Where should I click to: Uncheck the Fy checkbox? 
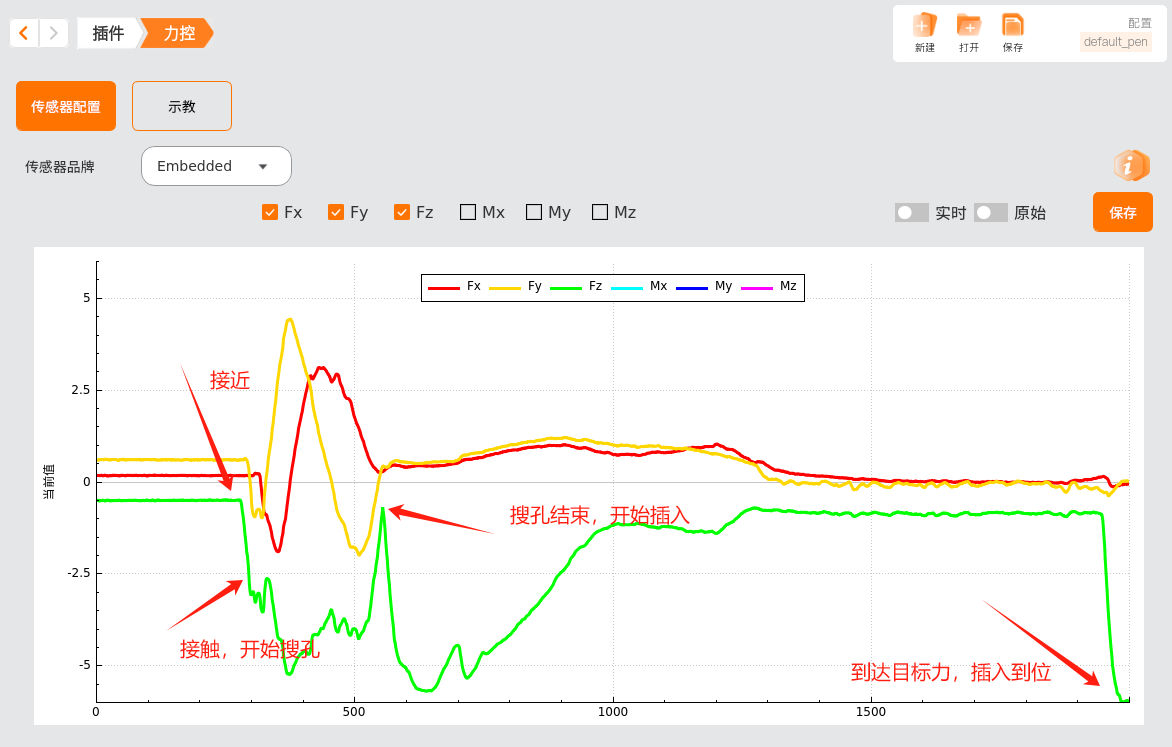(x=336, y=212)
